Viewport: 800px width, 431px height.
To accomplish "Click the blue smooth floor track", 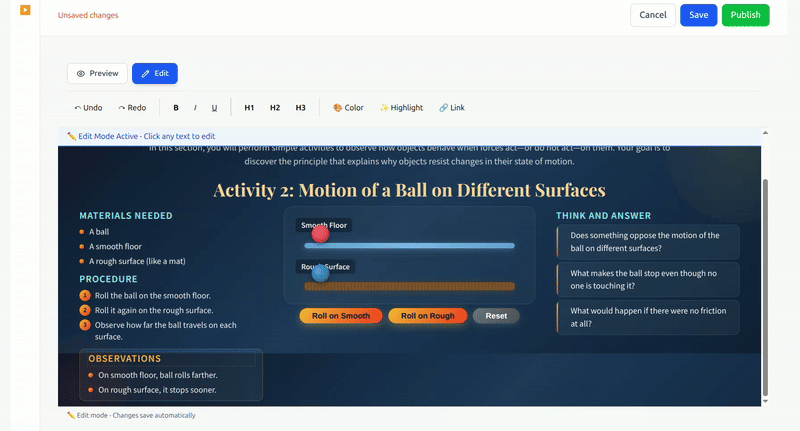I will [409, 246].
